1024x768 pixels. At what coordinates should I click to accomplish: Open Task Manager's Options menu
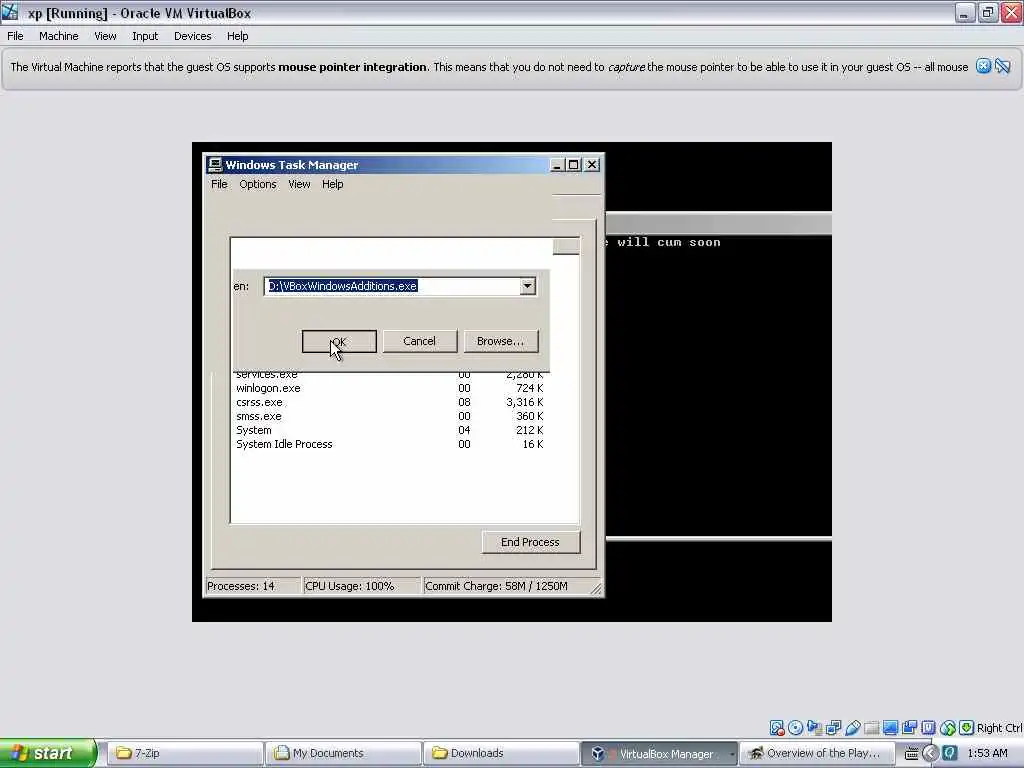point(258,184)
